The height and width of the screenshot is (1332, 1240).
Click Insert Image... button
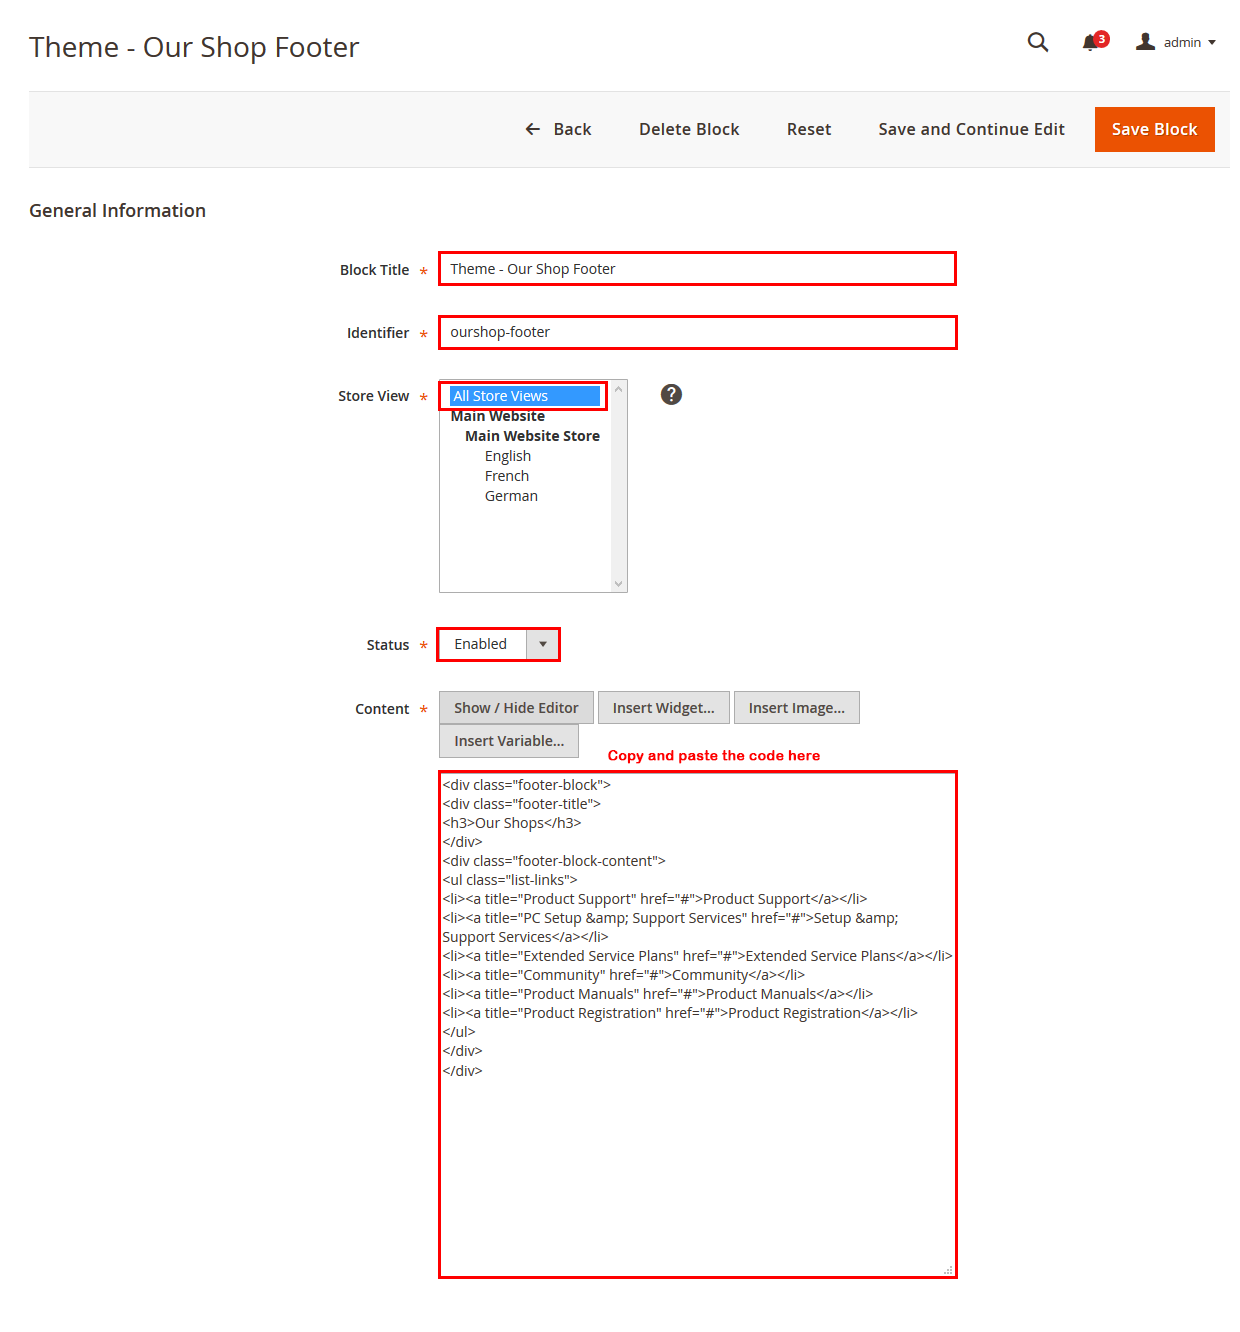coord(796,708)
